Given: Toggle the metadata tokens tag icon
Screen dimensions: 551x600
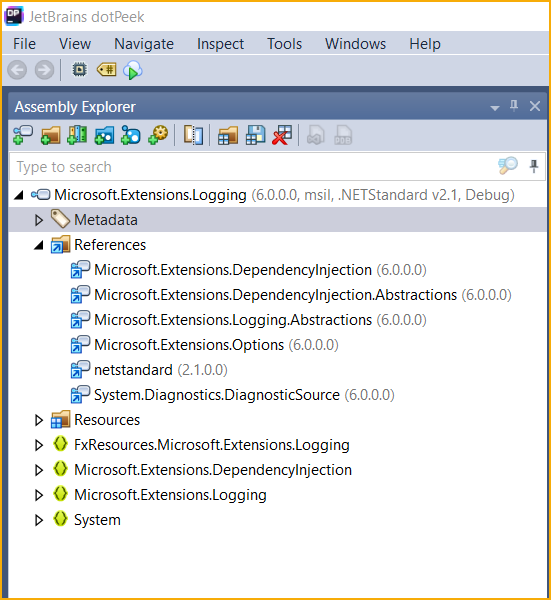Looking at the screenshot, I should [x=107, y=70].
